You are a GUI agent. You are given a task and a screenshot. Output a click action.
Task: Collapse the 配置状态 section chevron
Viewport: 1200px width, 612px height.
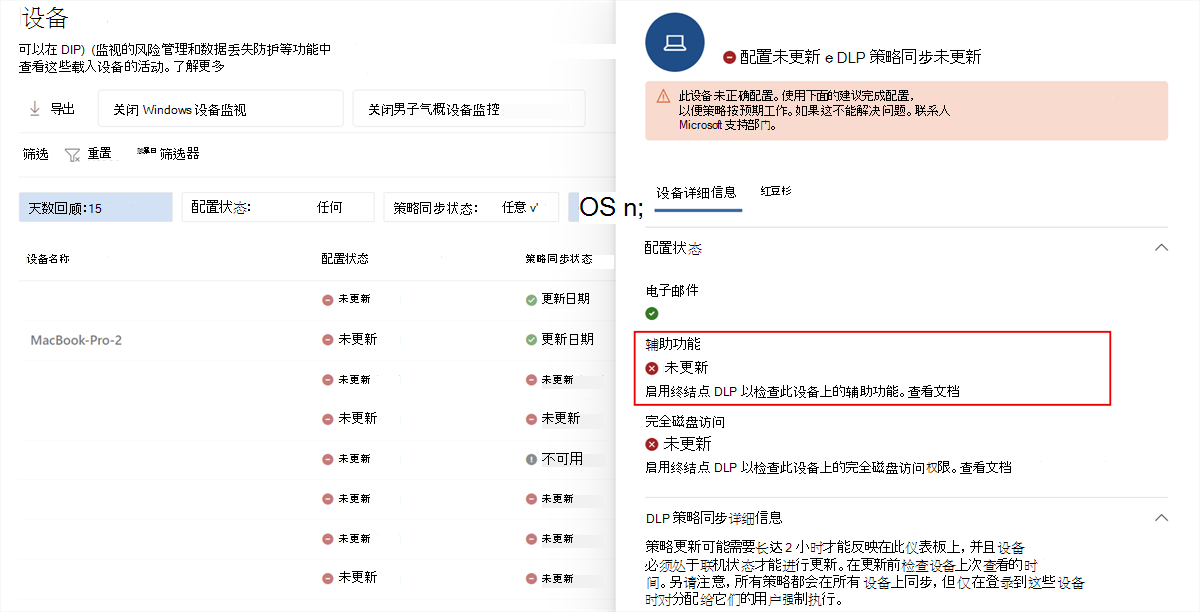[x=1161, y=247]
